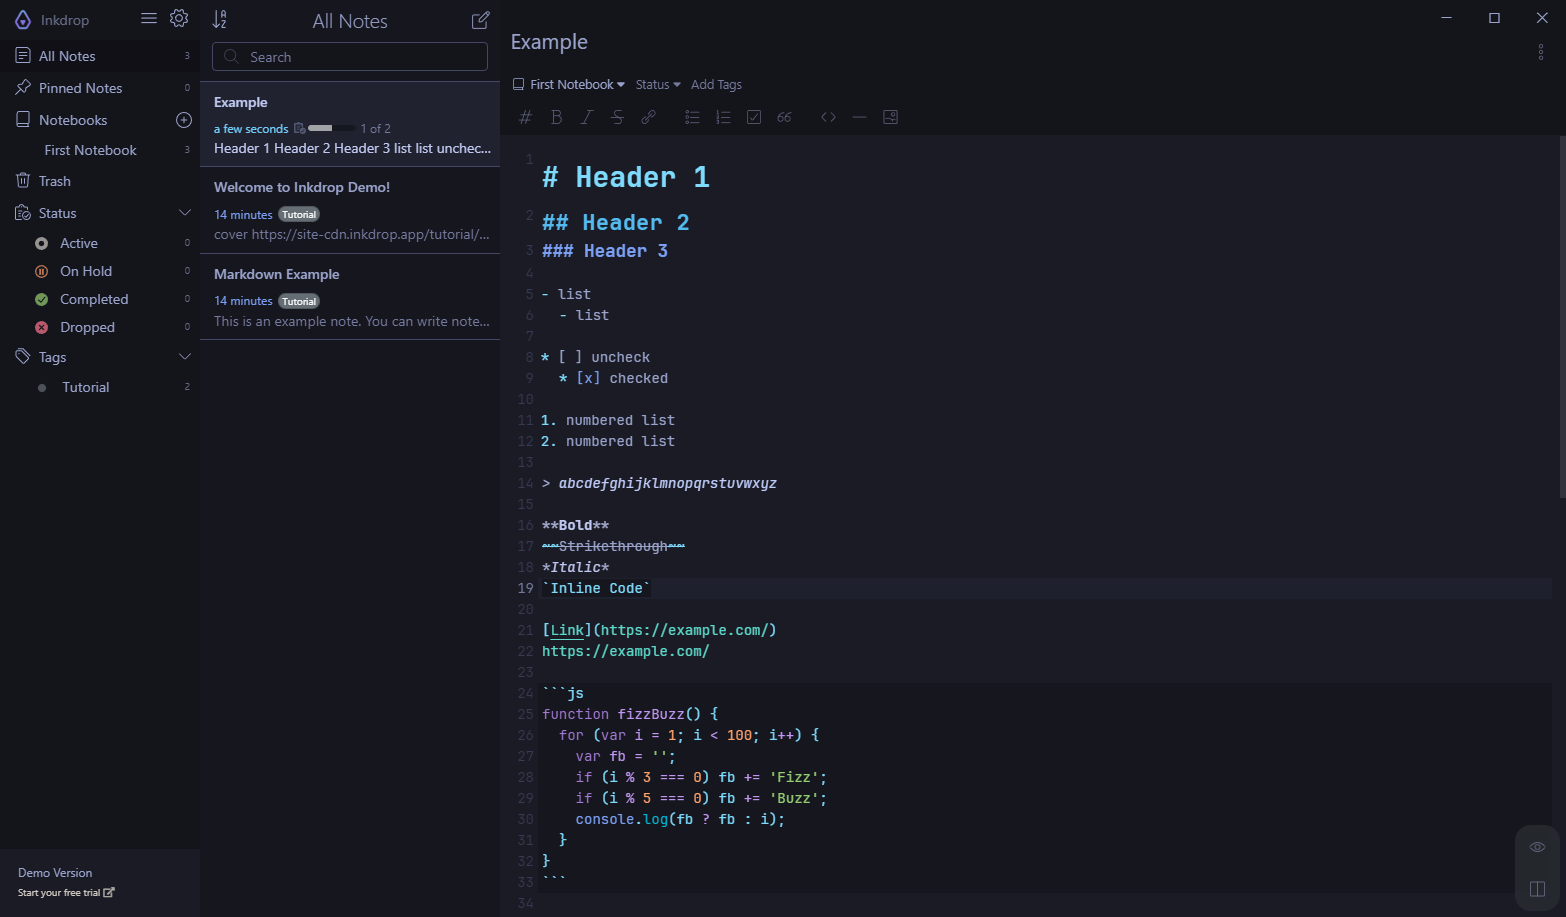Apply bold formatting toolbar icon
This screenshot has width=1566, height=917.
pos(557,117)
